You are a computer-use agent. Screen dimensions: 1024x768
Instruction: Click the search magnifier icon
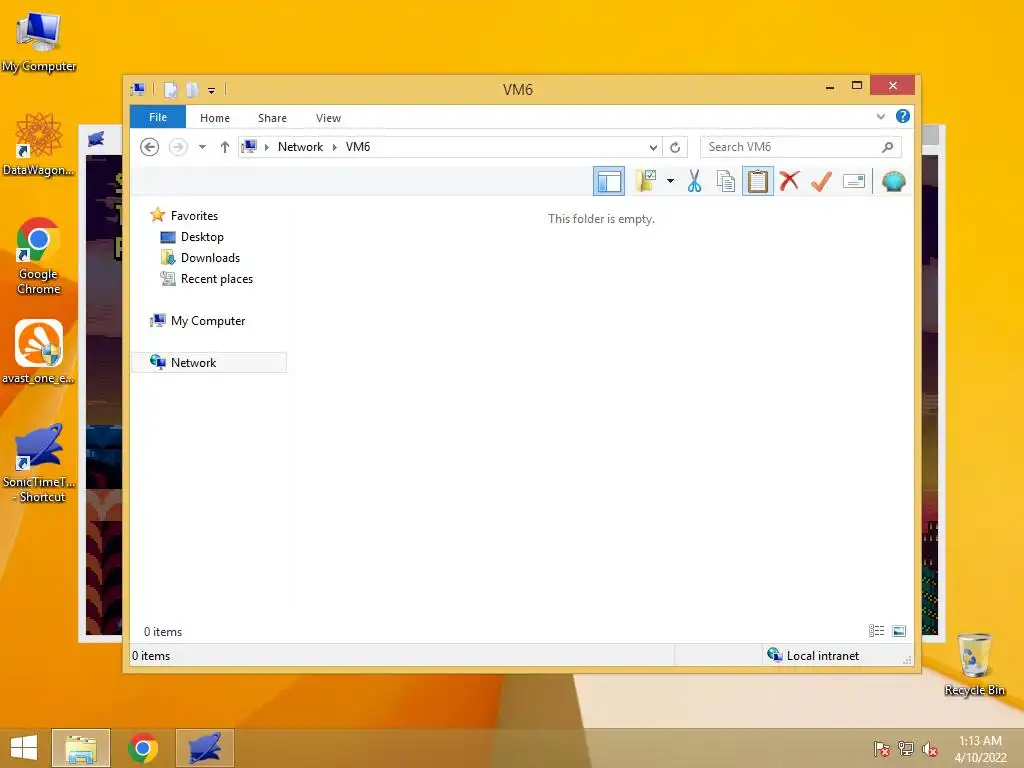(887, 147)
